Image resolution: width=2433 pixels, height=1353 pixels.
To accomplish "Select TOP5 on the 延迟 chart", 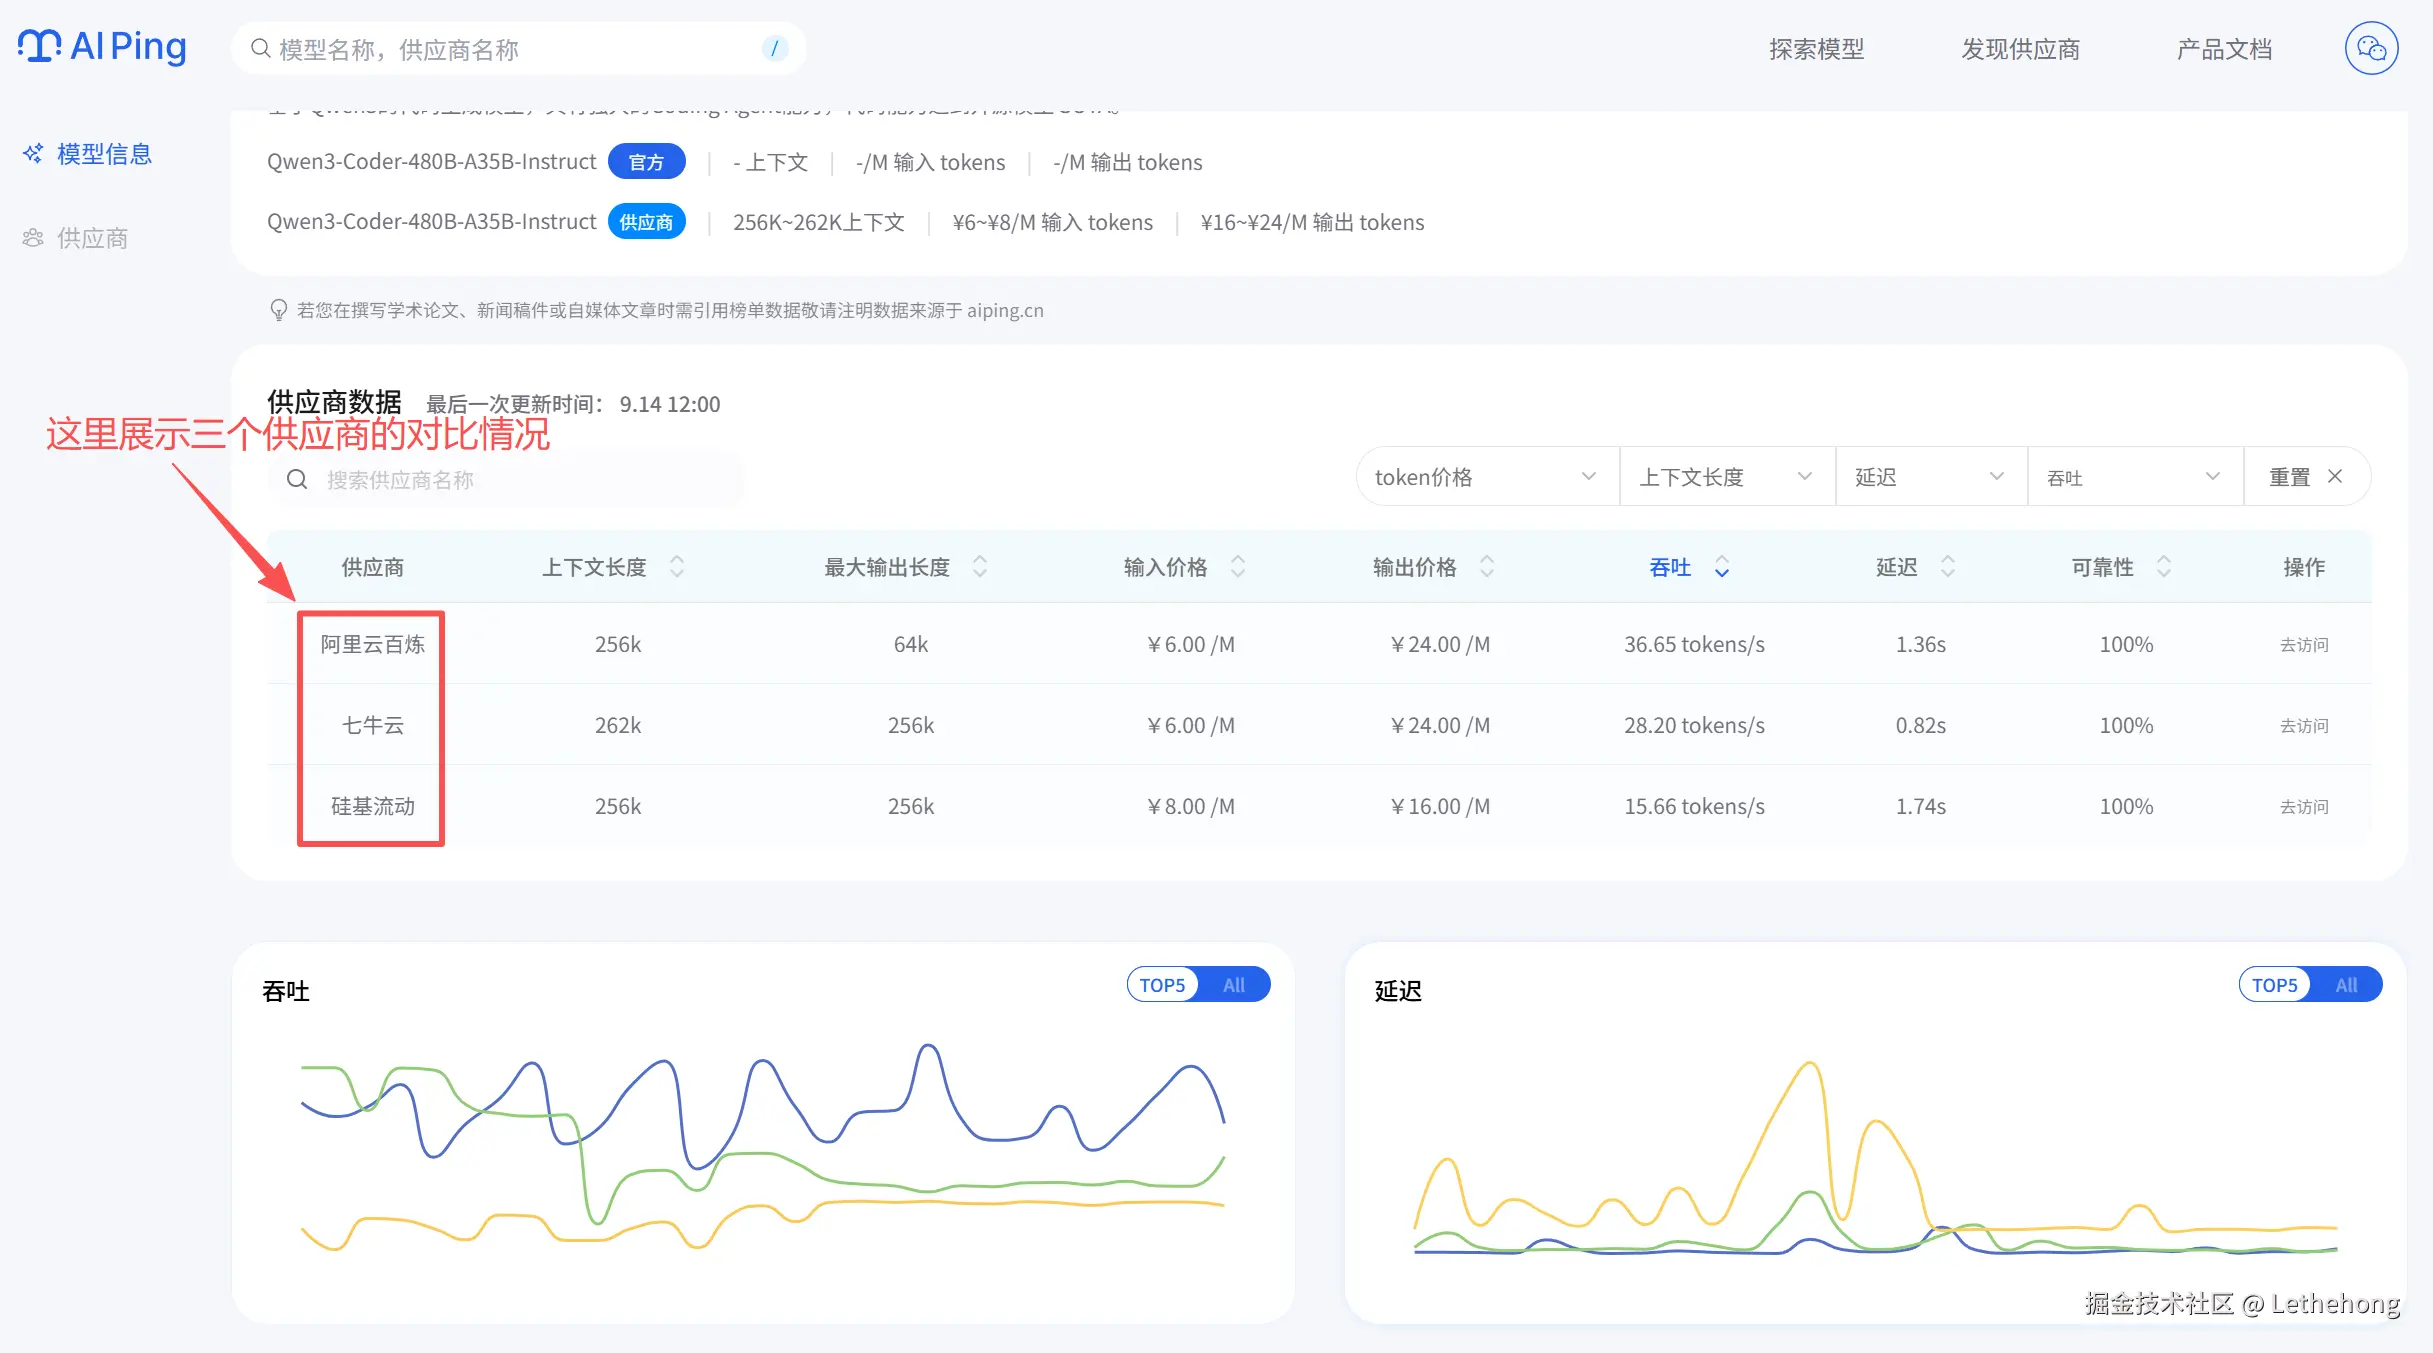I will click(2274, 985).
